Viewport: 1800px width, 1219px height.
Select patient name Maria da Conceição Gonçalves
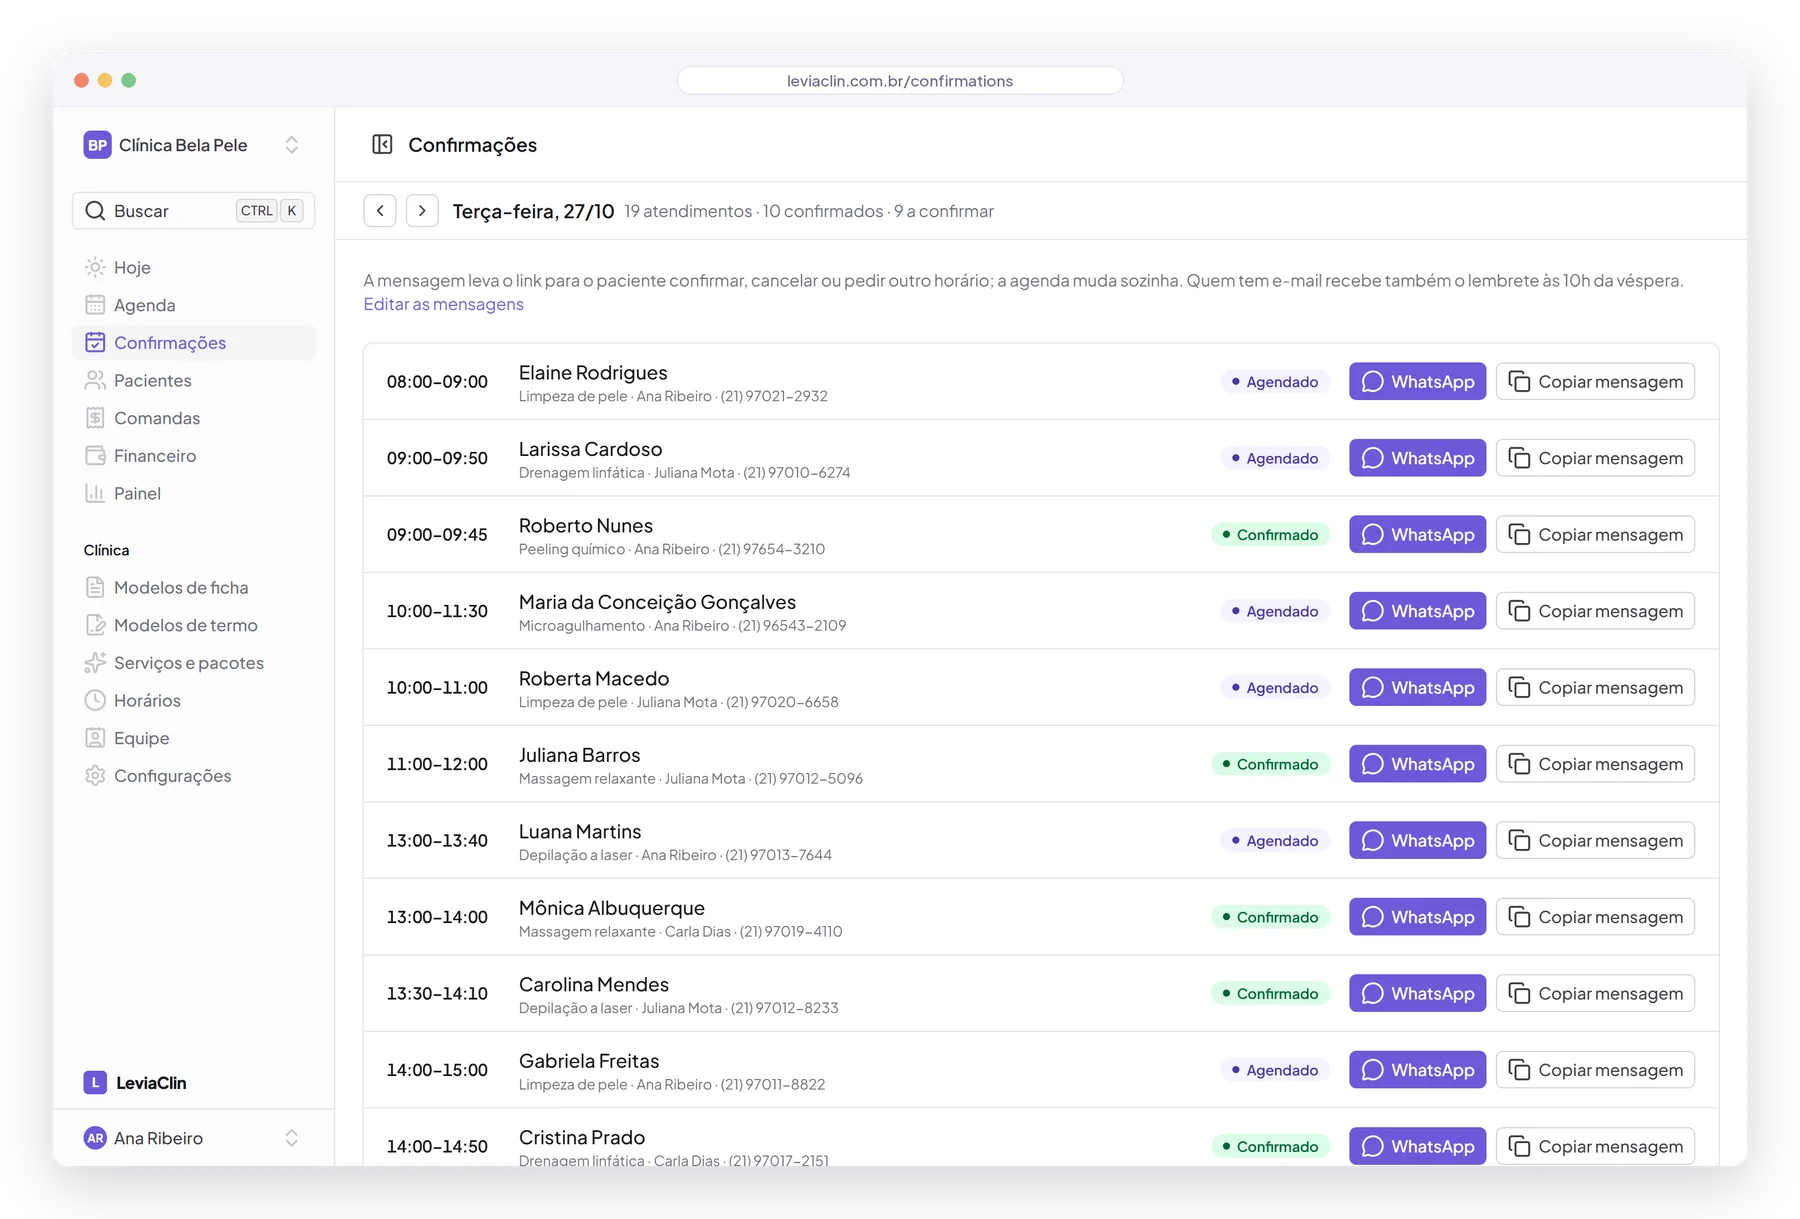tap(657, 602)
